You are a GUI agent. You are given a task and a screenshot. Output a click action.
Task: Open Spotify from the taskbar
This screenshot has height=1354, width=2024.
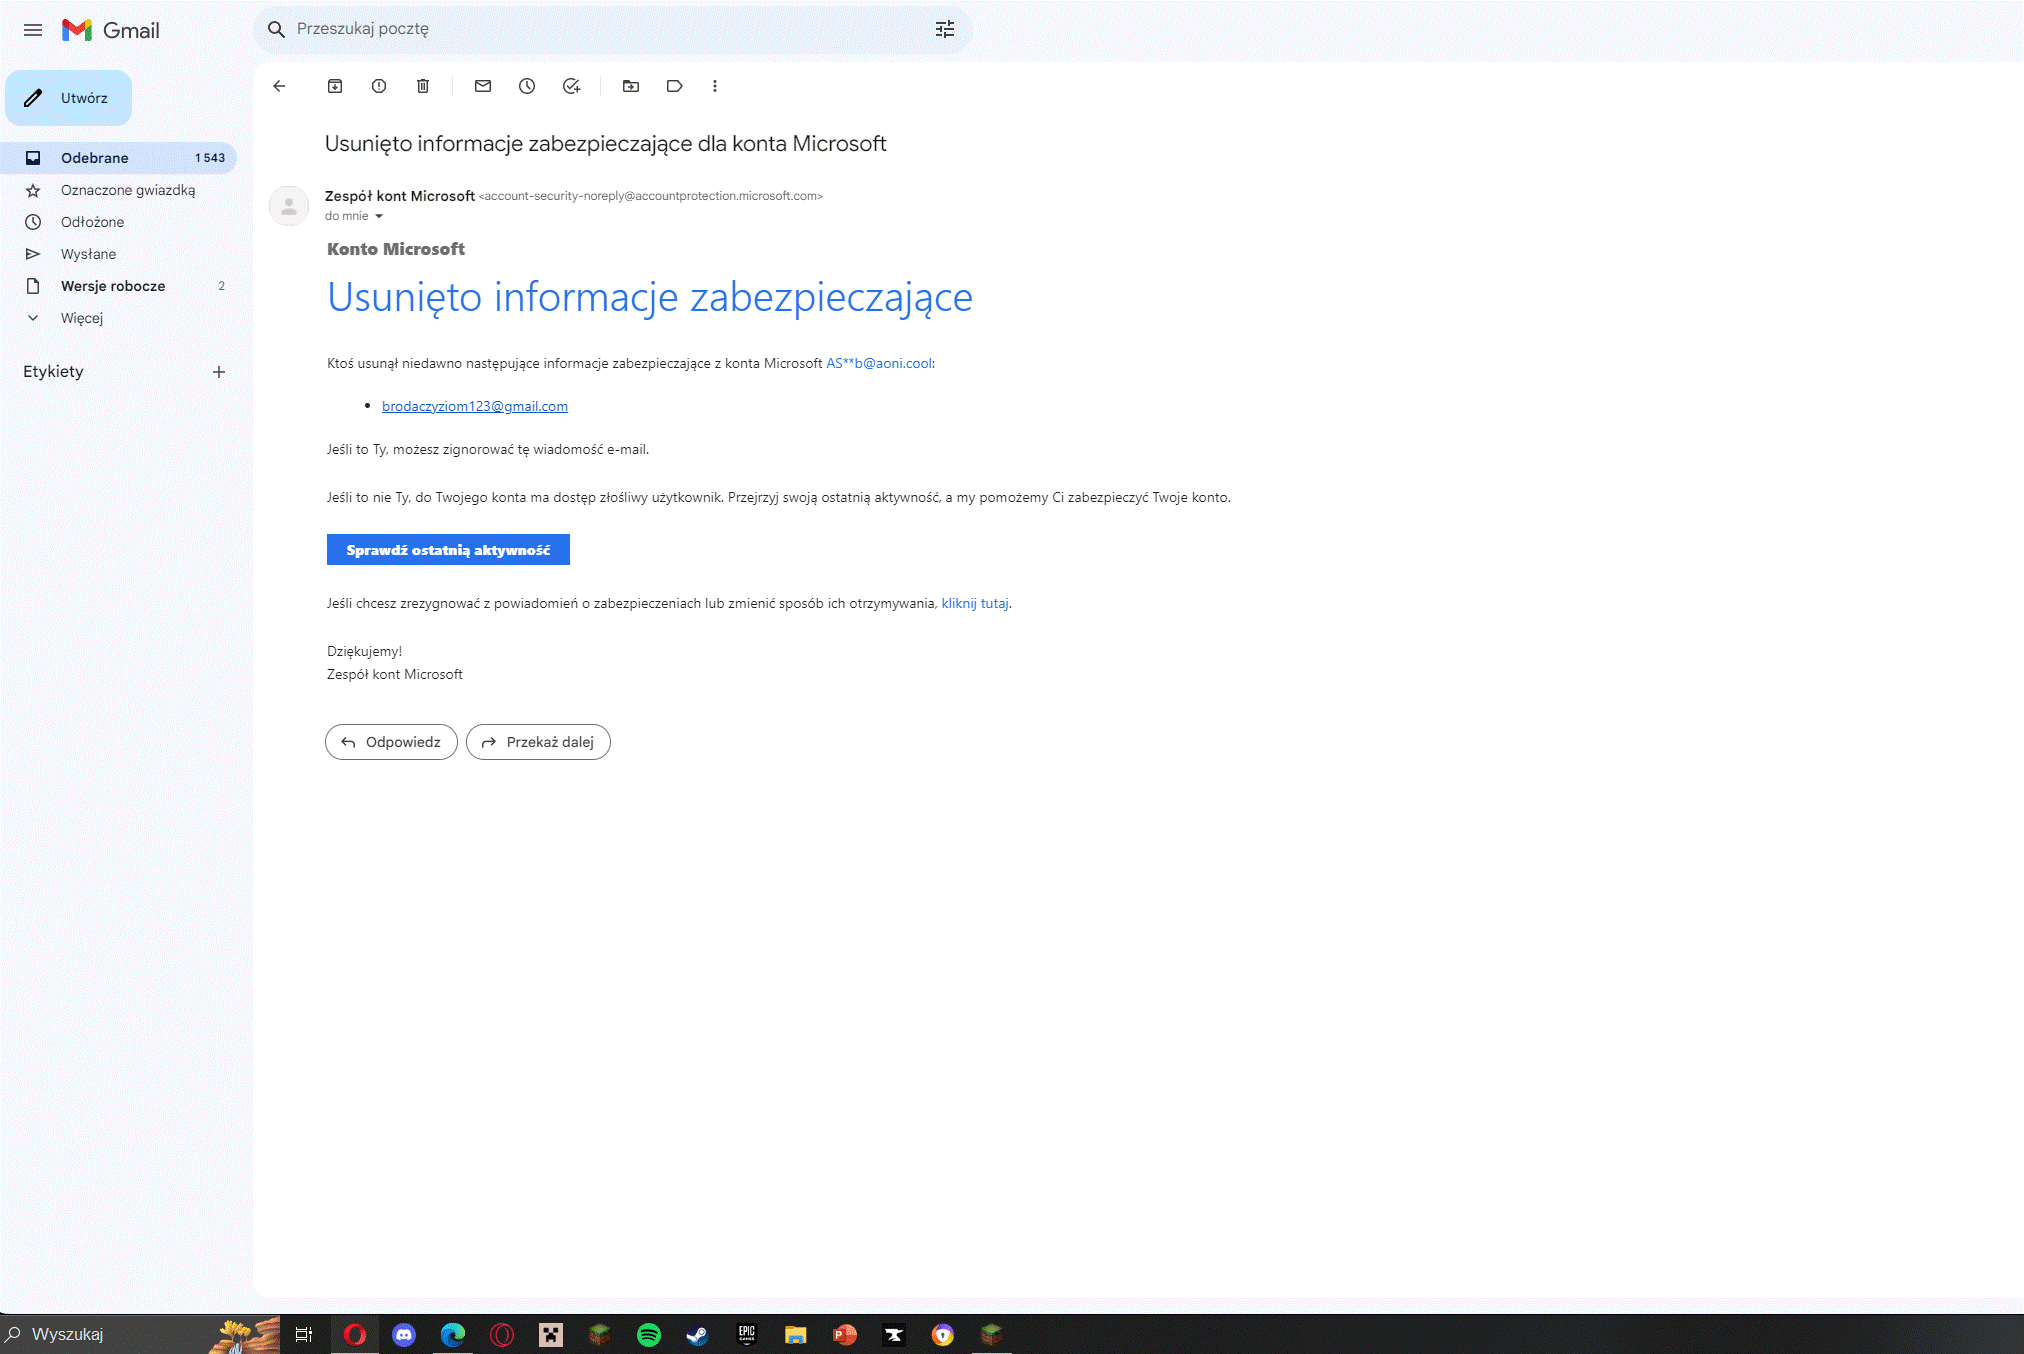(649, 1334)
